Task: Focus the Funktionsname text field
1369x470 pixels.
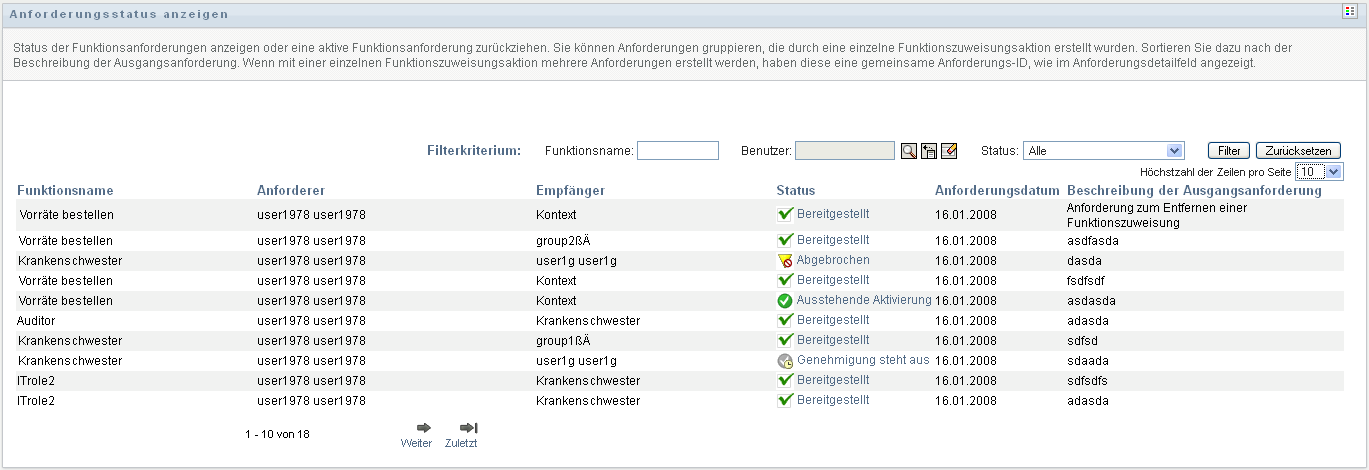Action: (677, 151)
